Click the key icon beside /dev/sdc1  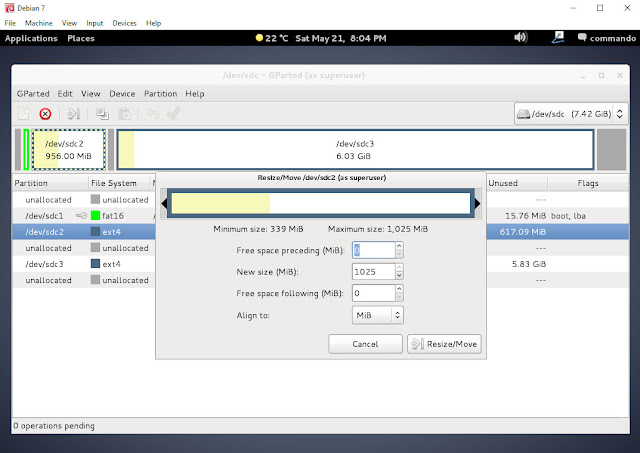click(82, 215)
